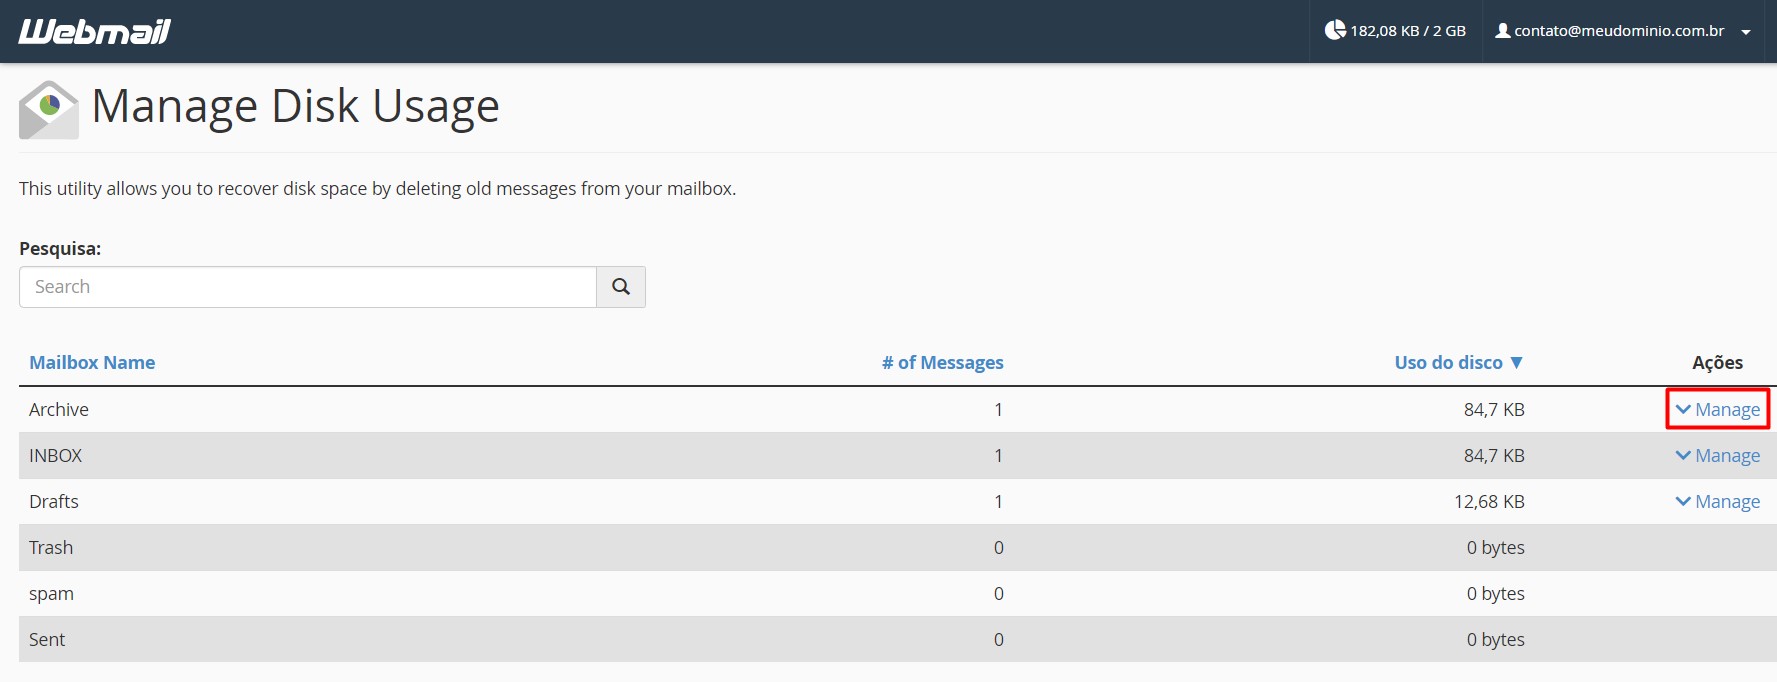Screen dimensions: 1777x682
Task: Click the Ações column header
Action: coord(1717,362)
